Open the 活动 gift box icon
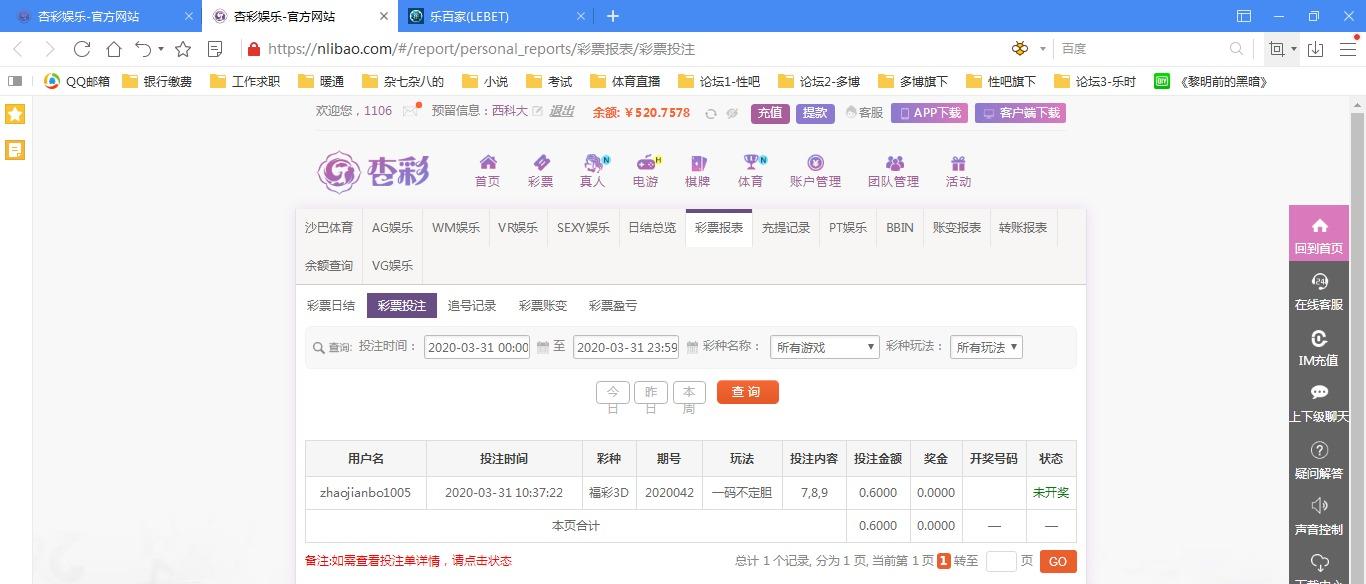Viewport: 1366px width, 584px height. point(958,163)
